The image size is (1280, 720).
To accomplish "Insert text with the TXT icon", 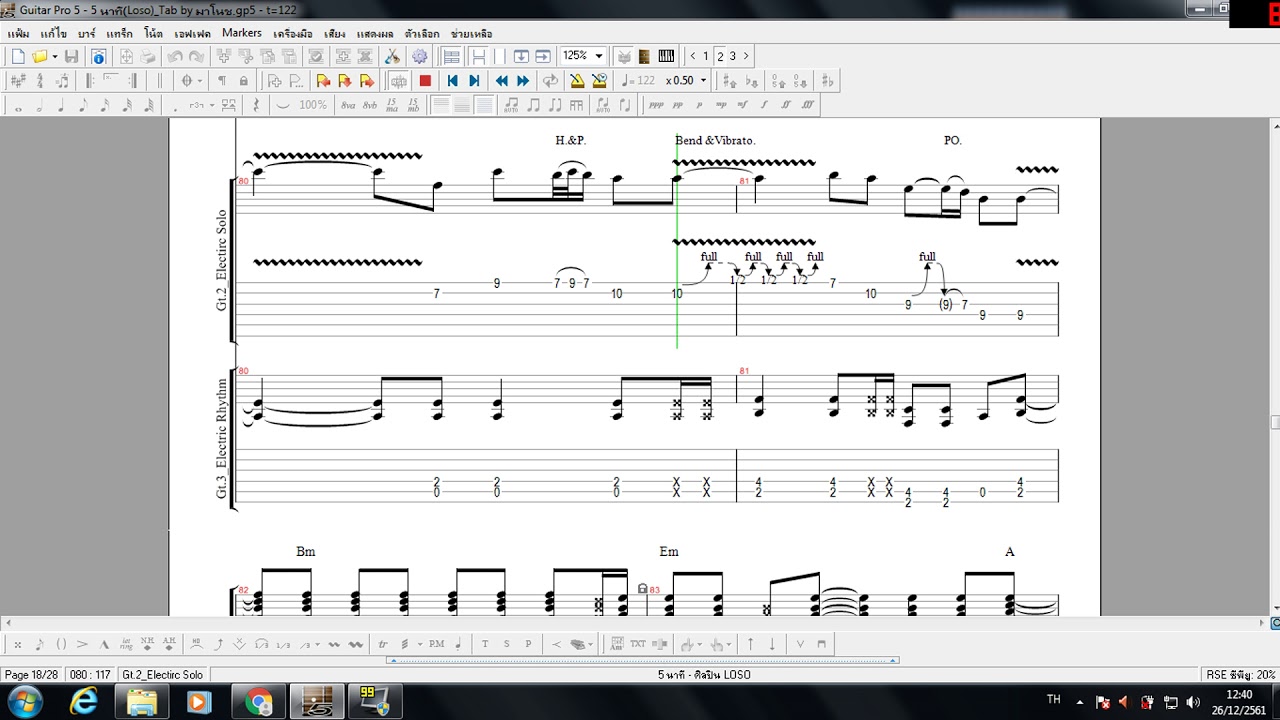I will pyautogui.click(x=638, y=644).
